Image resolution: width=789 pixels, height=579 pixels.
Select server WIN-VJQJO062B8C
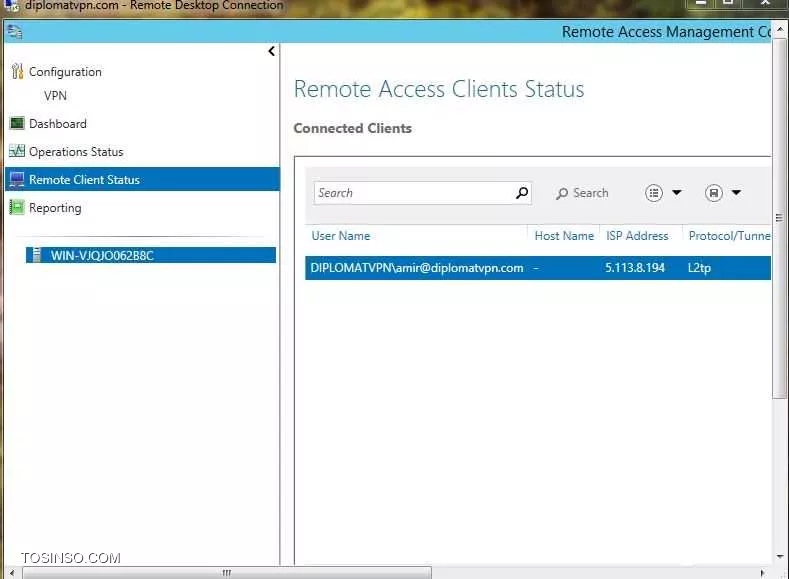coord(151,255)
